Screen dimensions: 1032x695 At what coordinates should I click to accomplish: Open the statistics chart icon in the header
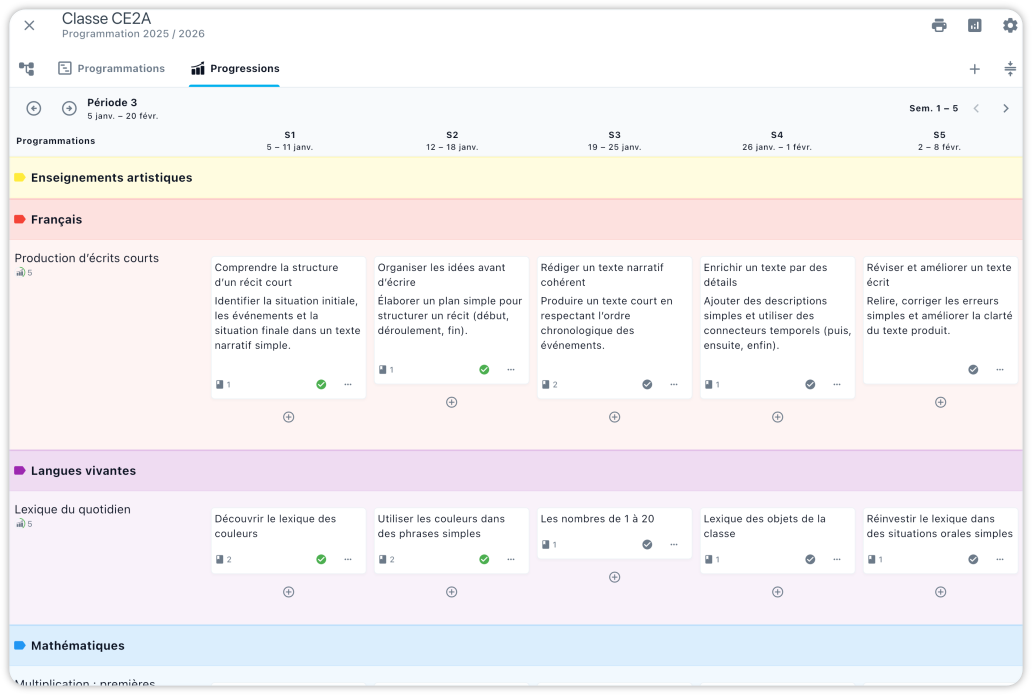974,26
